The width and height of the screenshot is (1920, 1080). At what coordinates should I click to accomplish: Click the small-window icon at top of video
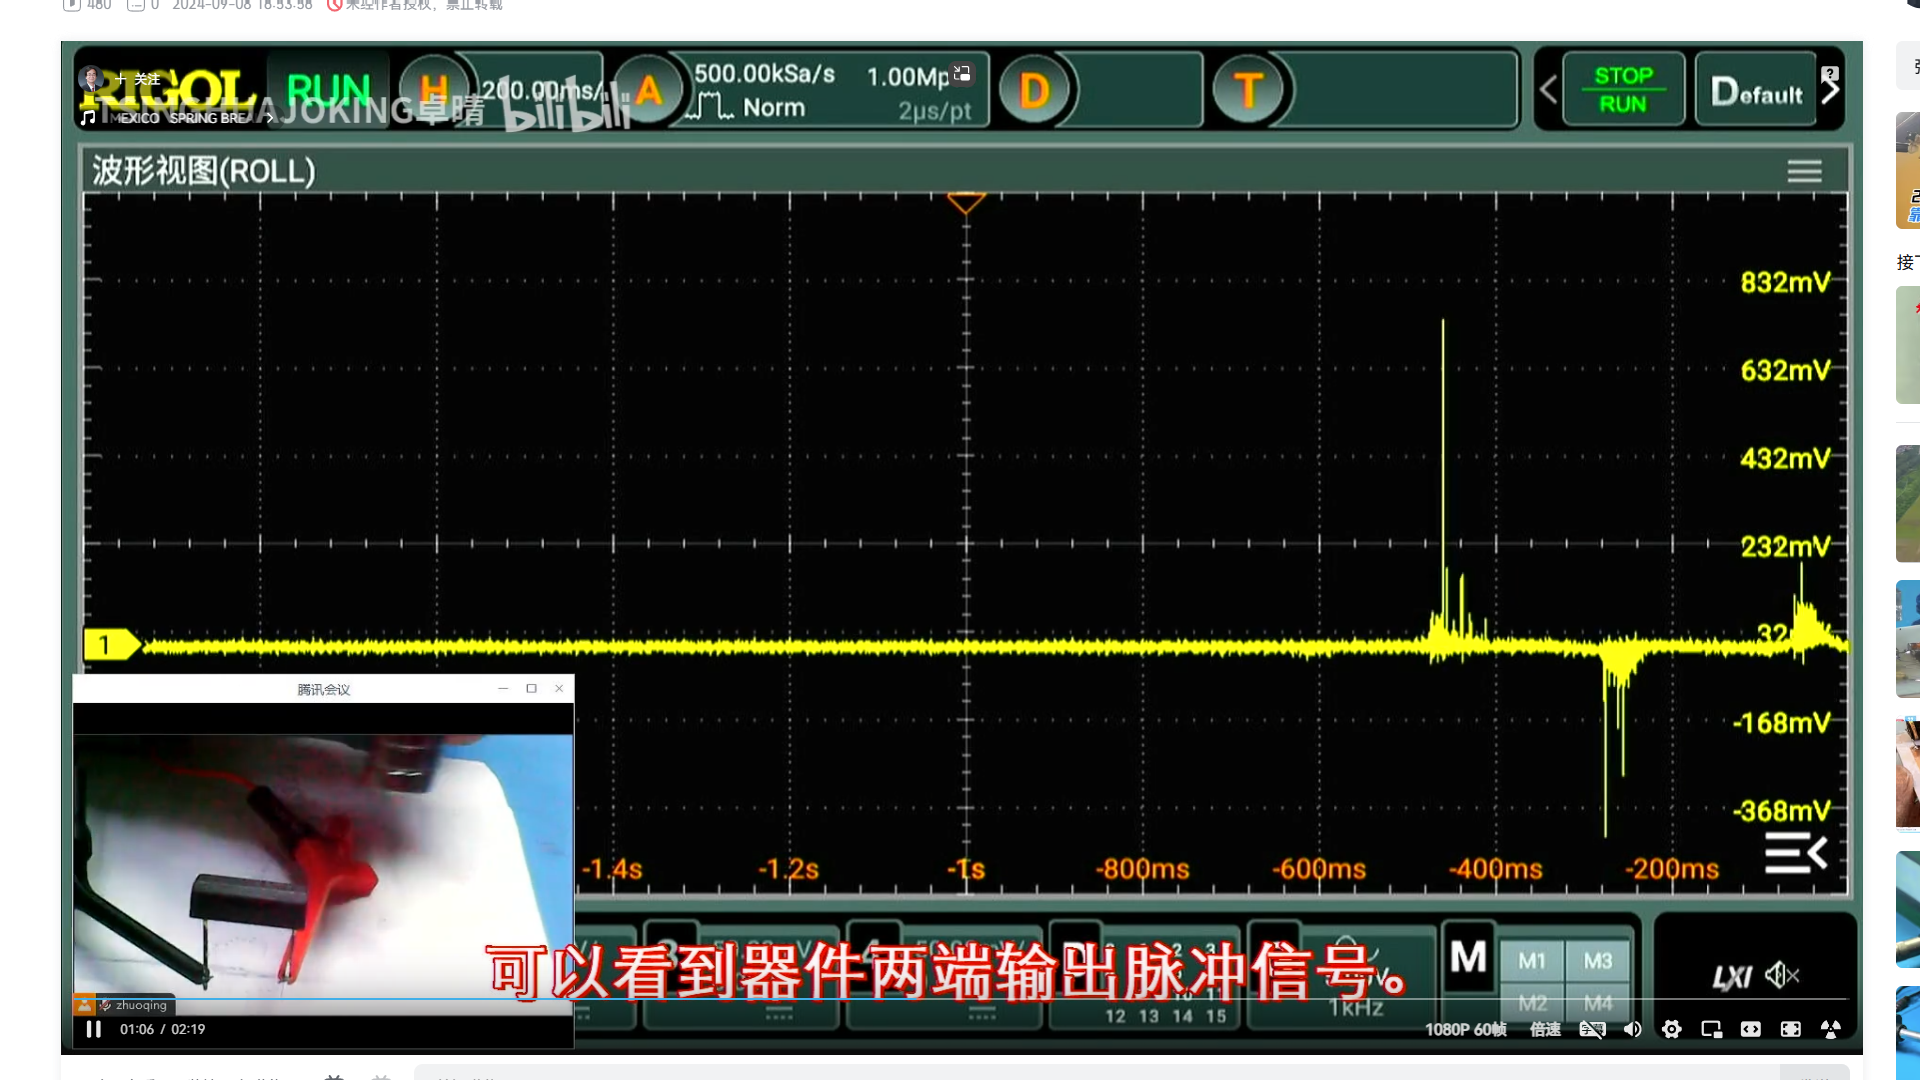tap(962, 73)
